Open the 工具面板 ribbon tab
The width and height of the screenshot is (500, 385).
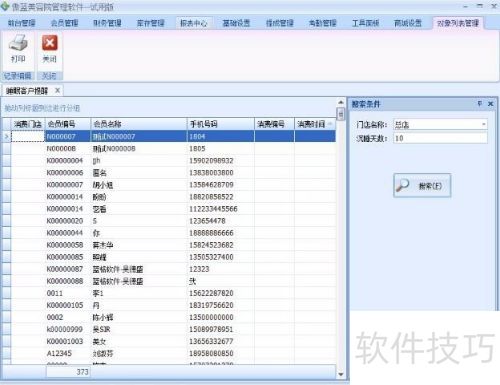366,23
